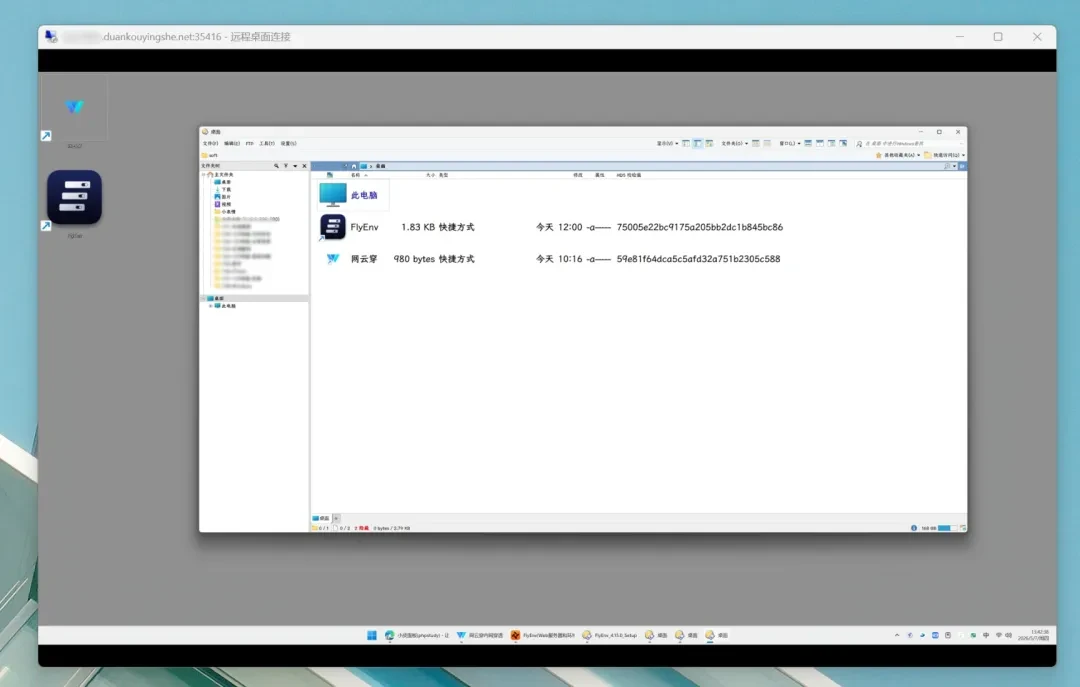Open the 工具 menu
Image resolution: width=1080 pixels, height=687 pixels.
pos(267,143)
